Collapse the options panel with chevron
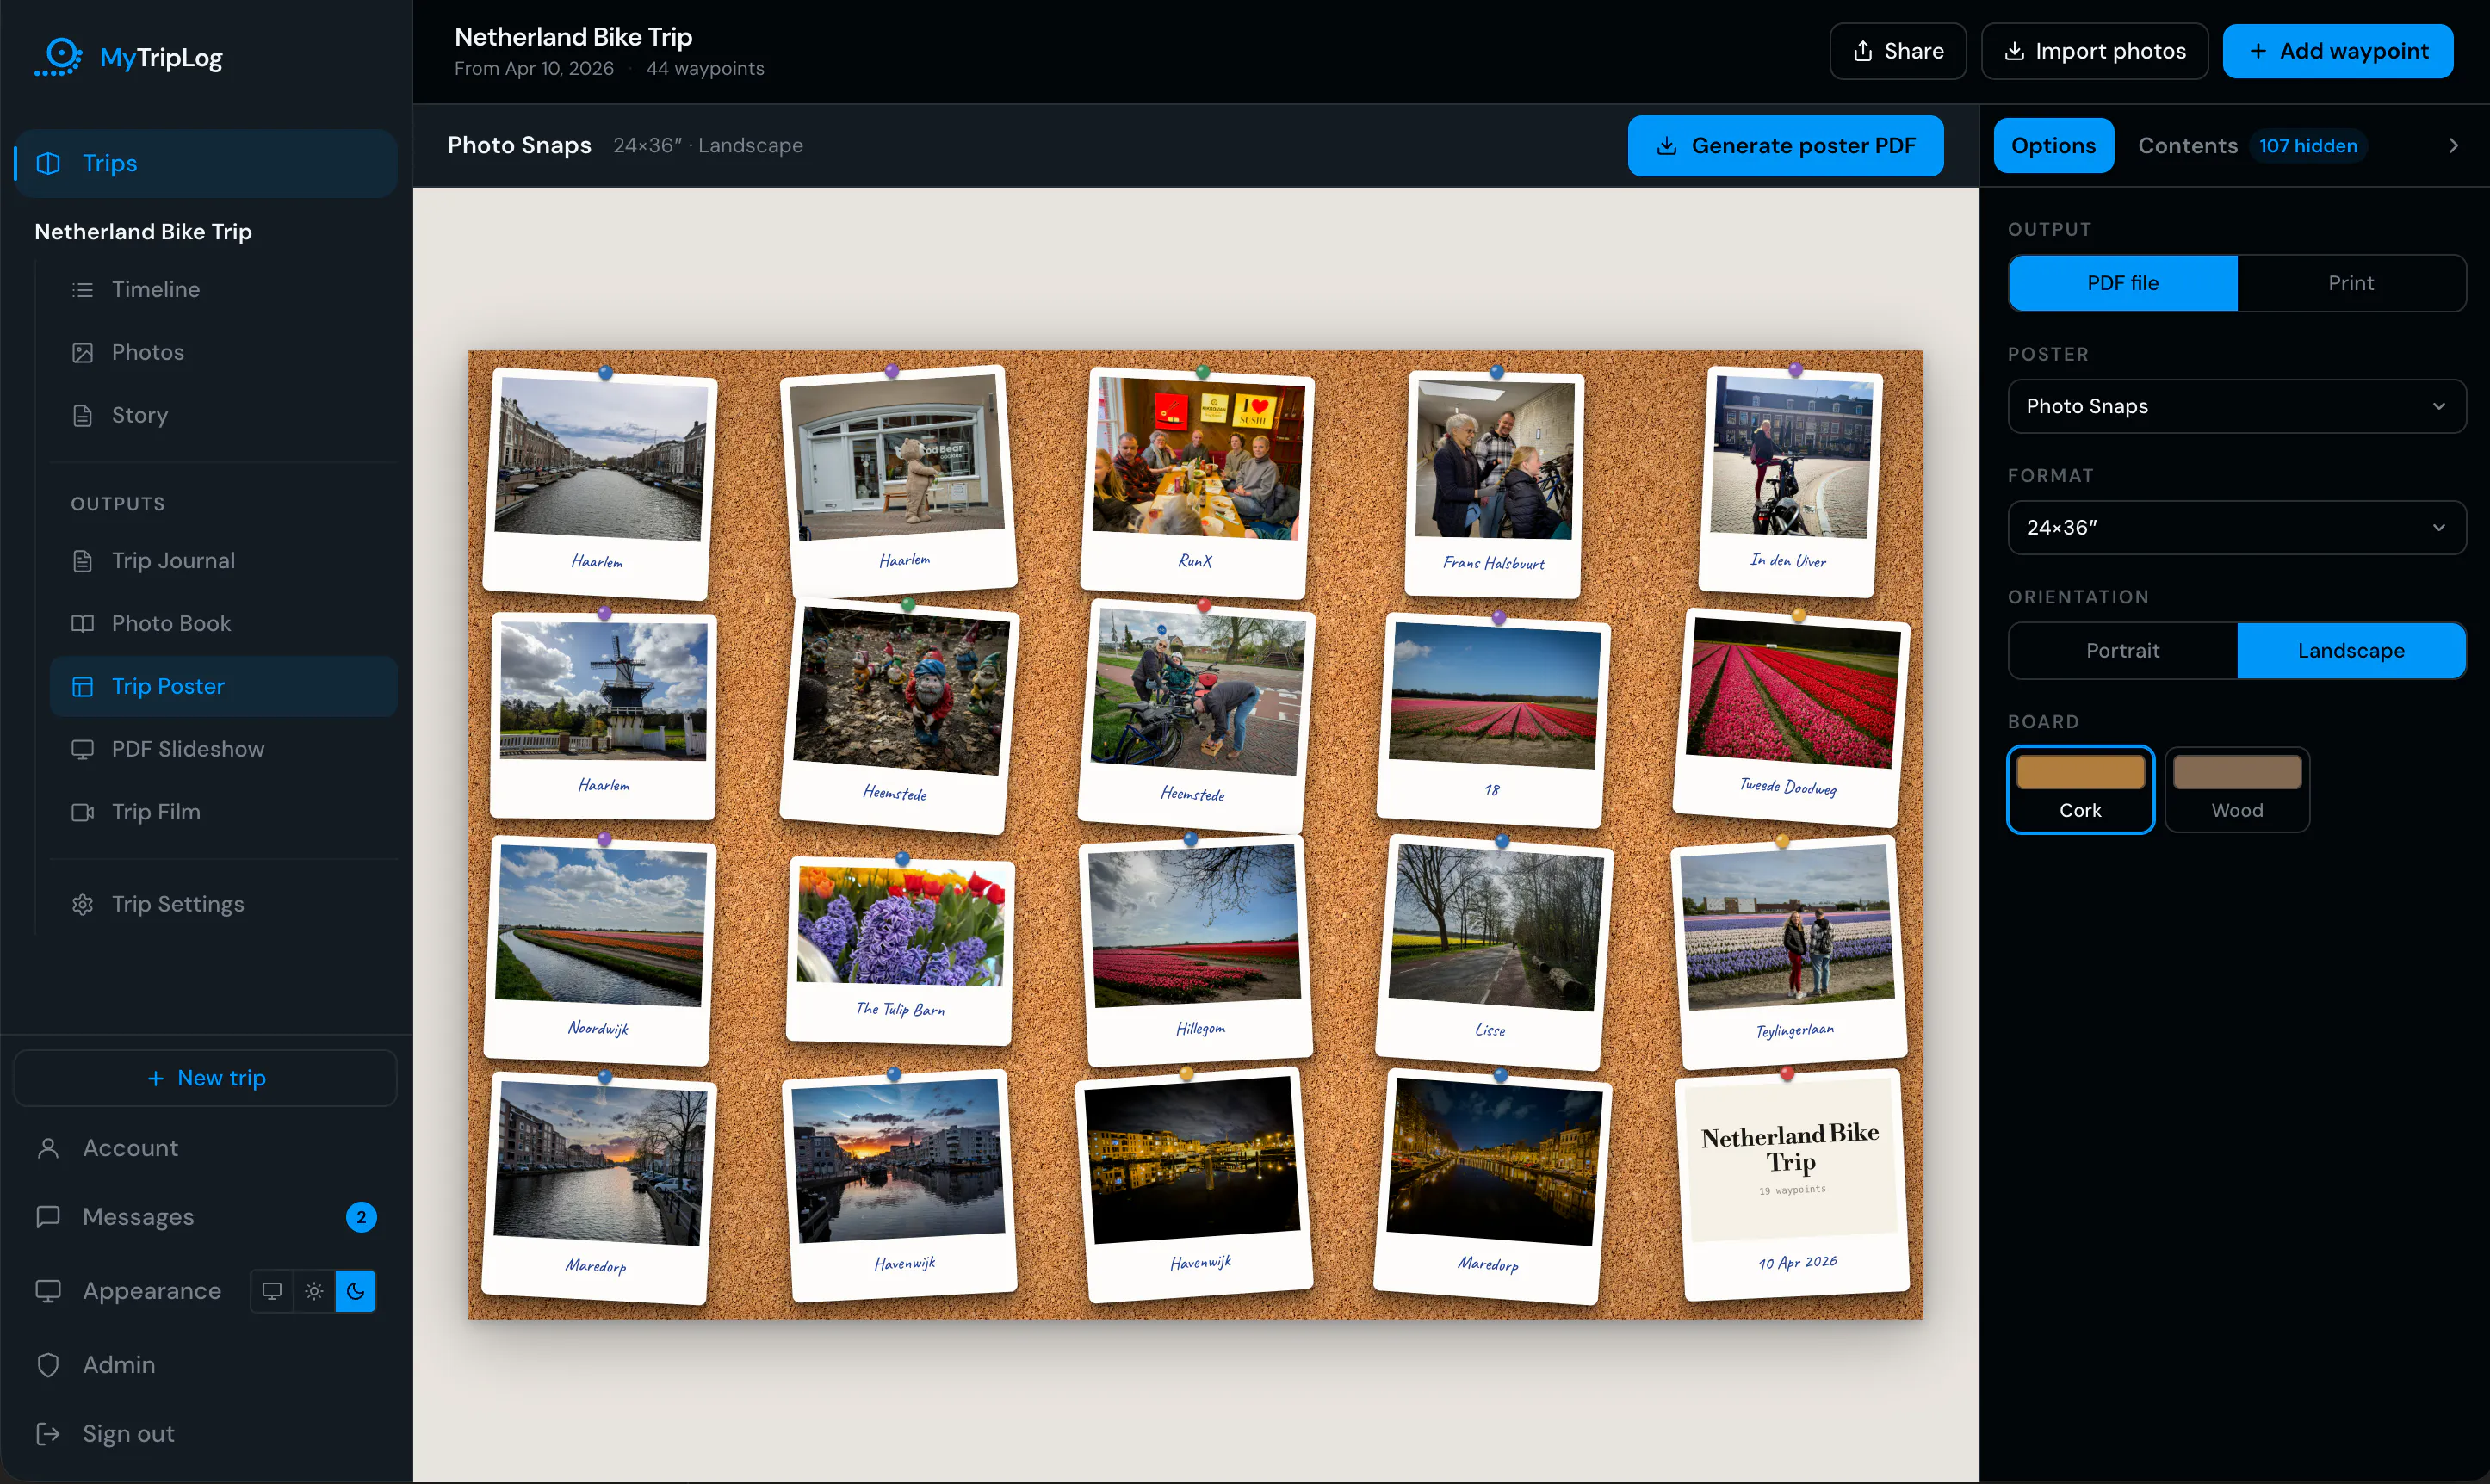This screenshot has width=2490, height=1484. 2453,146
